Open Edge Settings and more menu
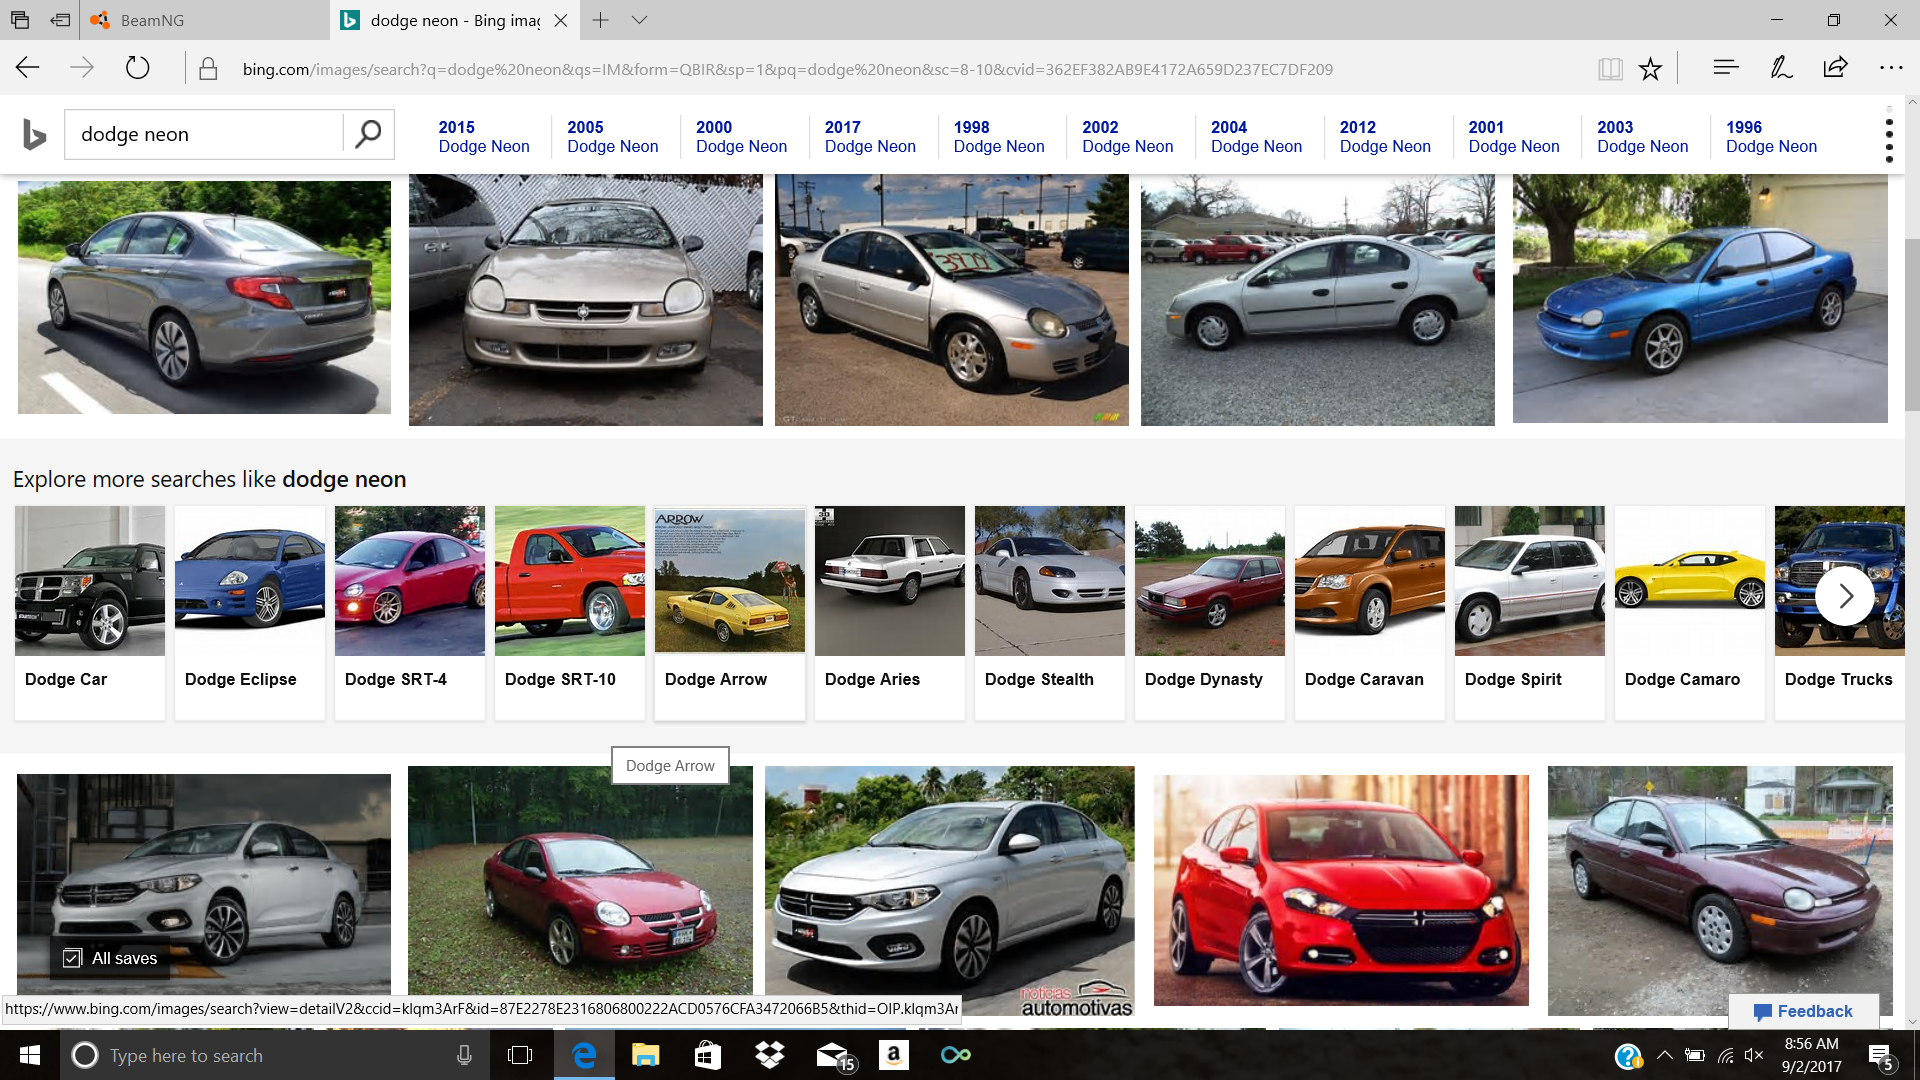This screenshot has width=1920, height=1080. coord(1891,68)
